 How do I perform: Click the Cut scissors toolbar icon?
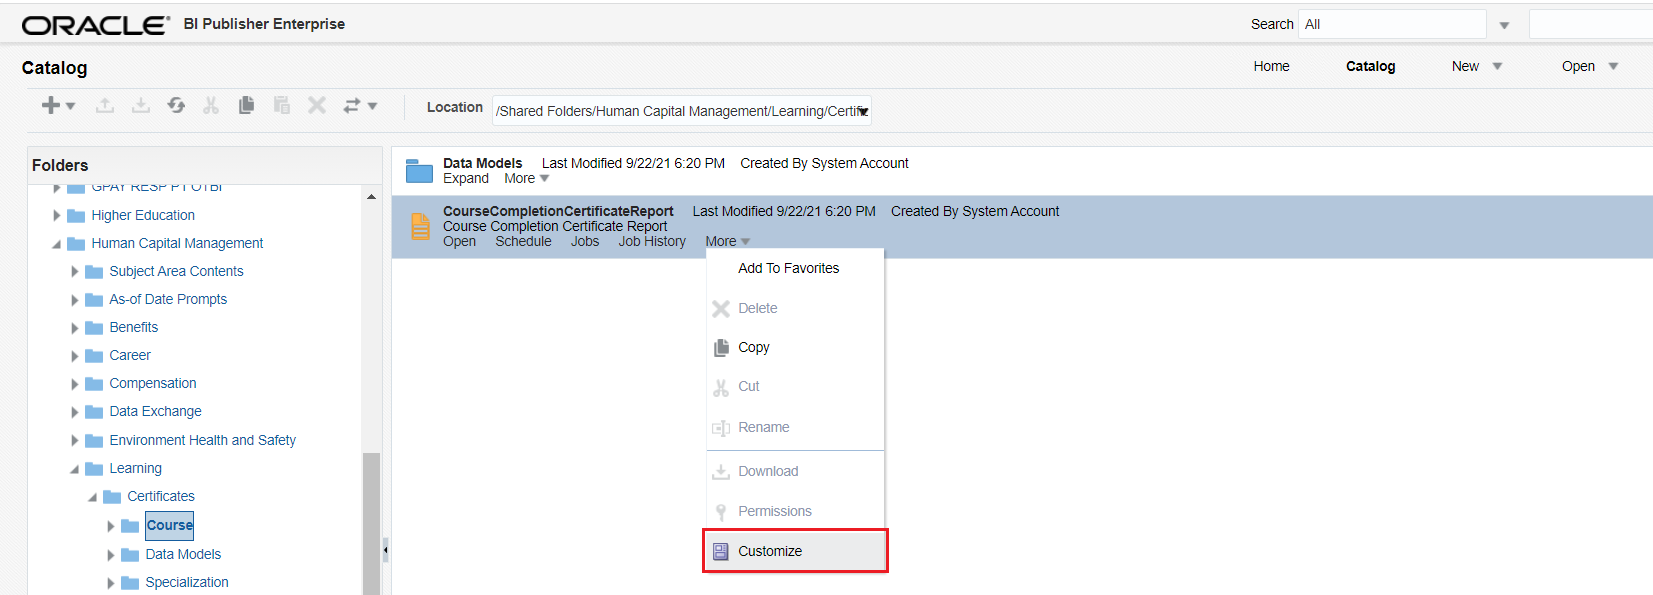(211, 105)
